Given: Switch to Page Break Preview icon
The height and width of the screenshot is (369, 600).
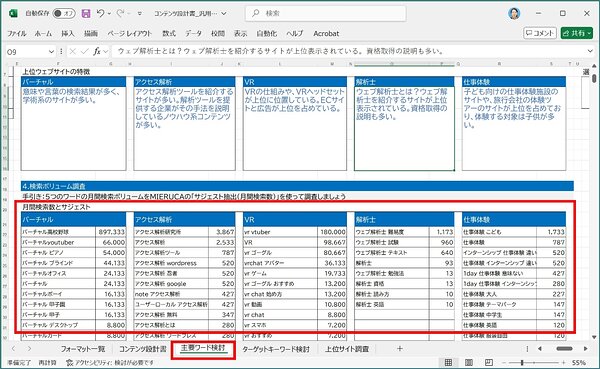Looking at the screenshot, I should pyautogui.click(x=489, y=362).
